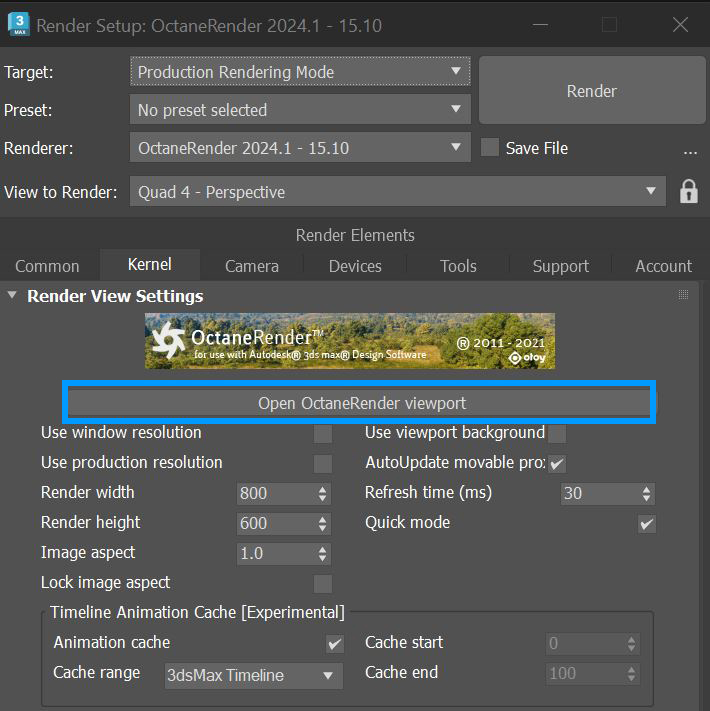
Task: Click the dotted grip icon of Render View Settings rollout
Action: tap(683, 295)
